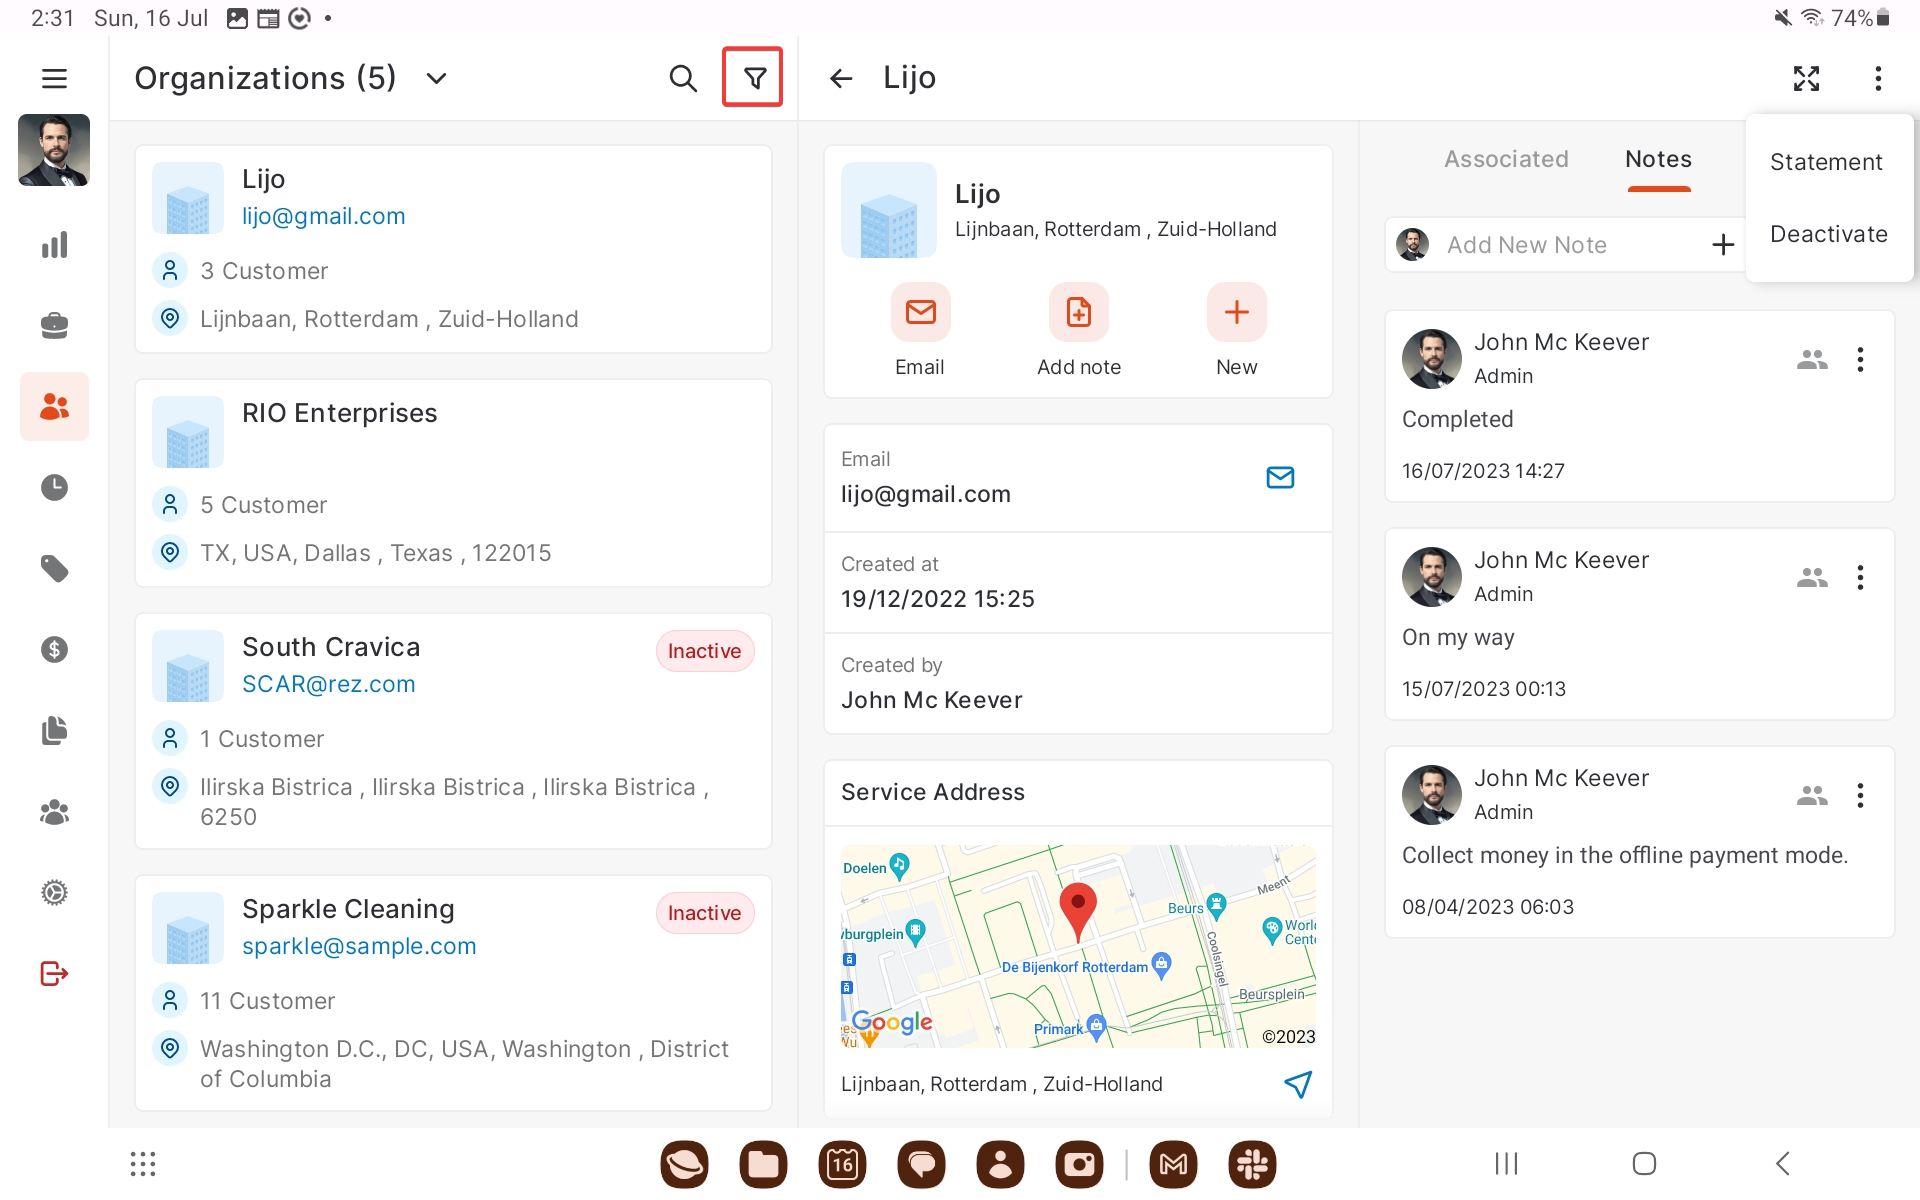Viewport: 1920px width, 1200px height.
Task: Select Deactivate from the overflow menu
Action: pyautogui.click(x=1828, y=234)
